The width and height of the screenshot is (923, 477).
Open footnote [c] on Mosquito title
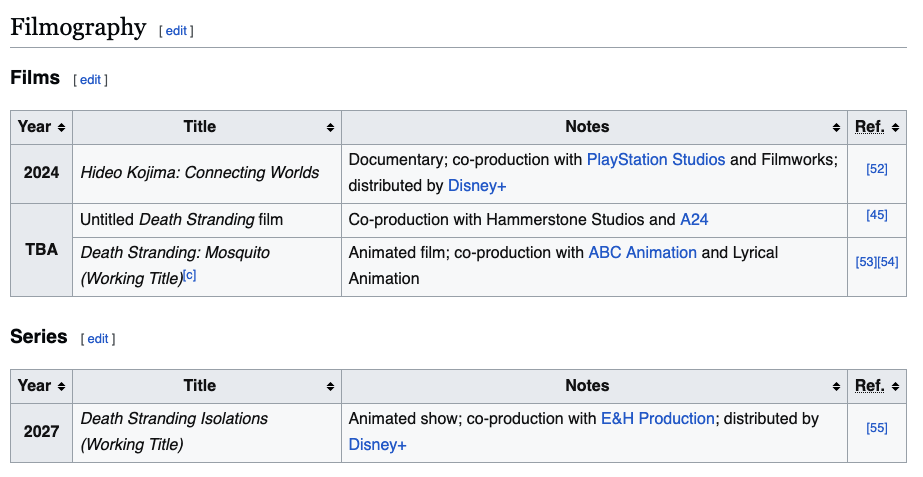190,275
